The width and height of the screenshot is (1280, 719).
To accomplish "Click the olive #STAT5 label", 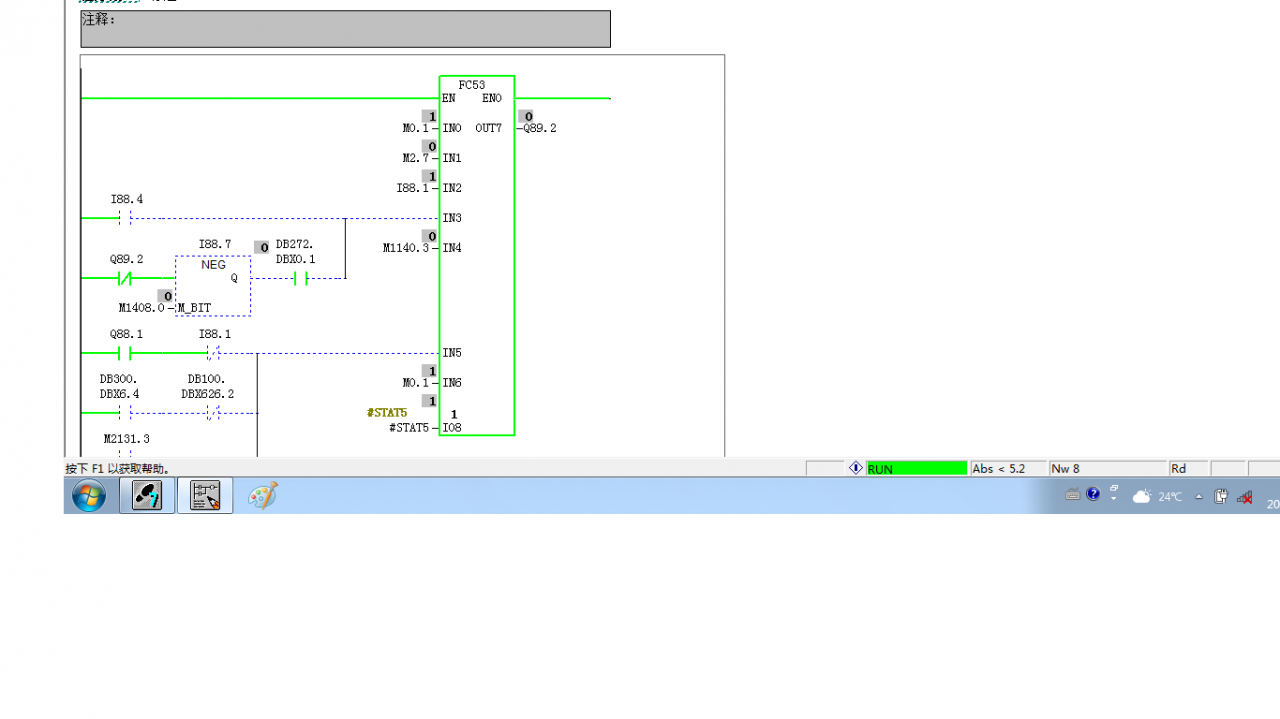I will pyautogui.click(x=387, y=412).
